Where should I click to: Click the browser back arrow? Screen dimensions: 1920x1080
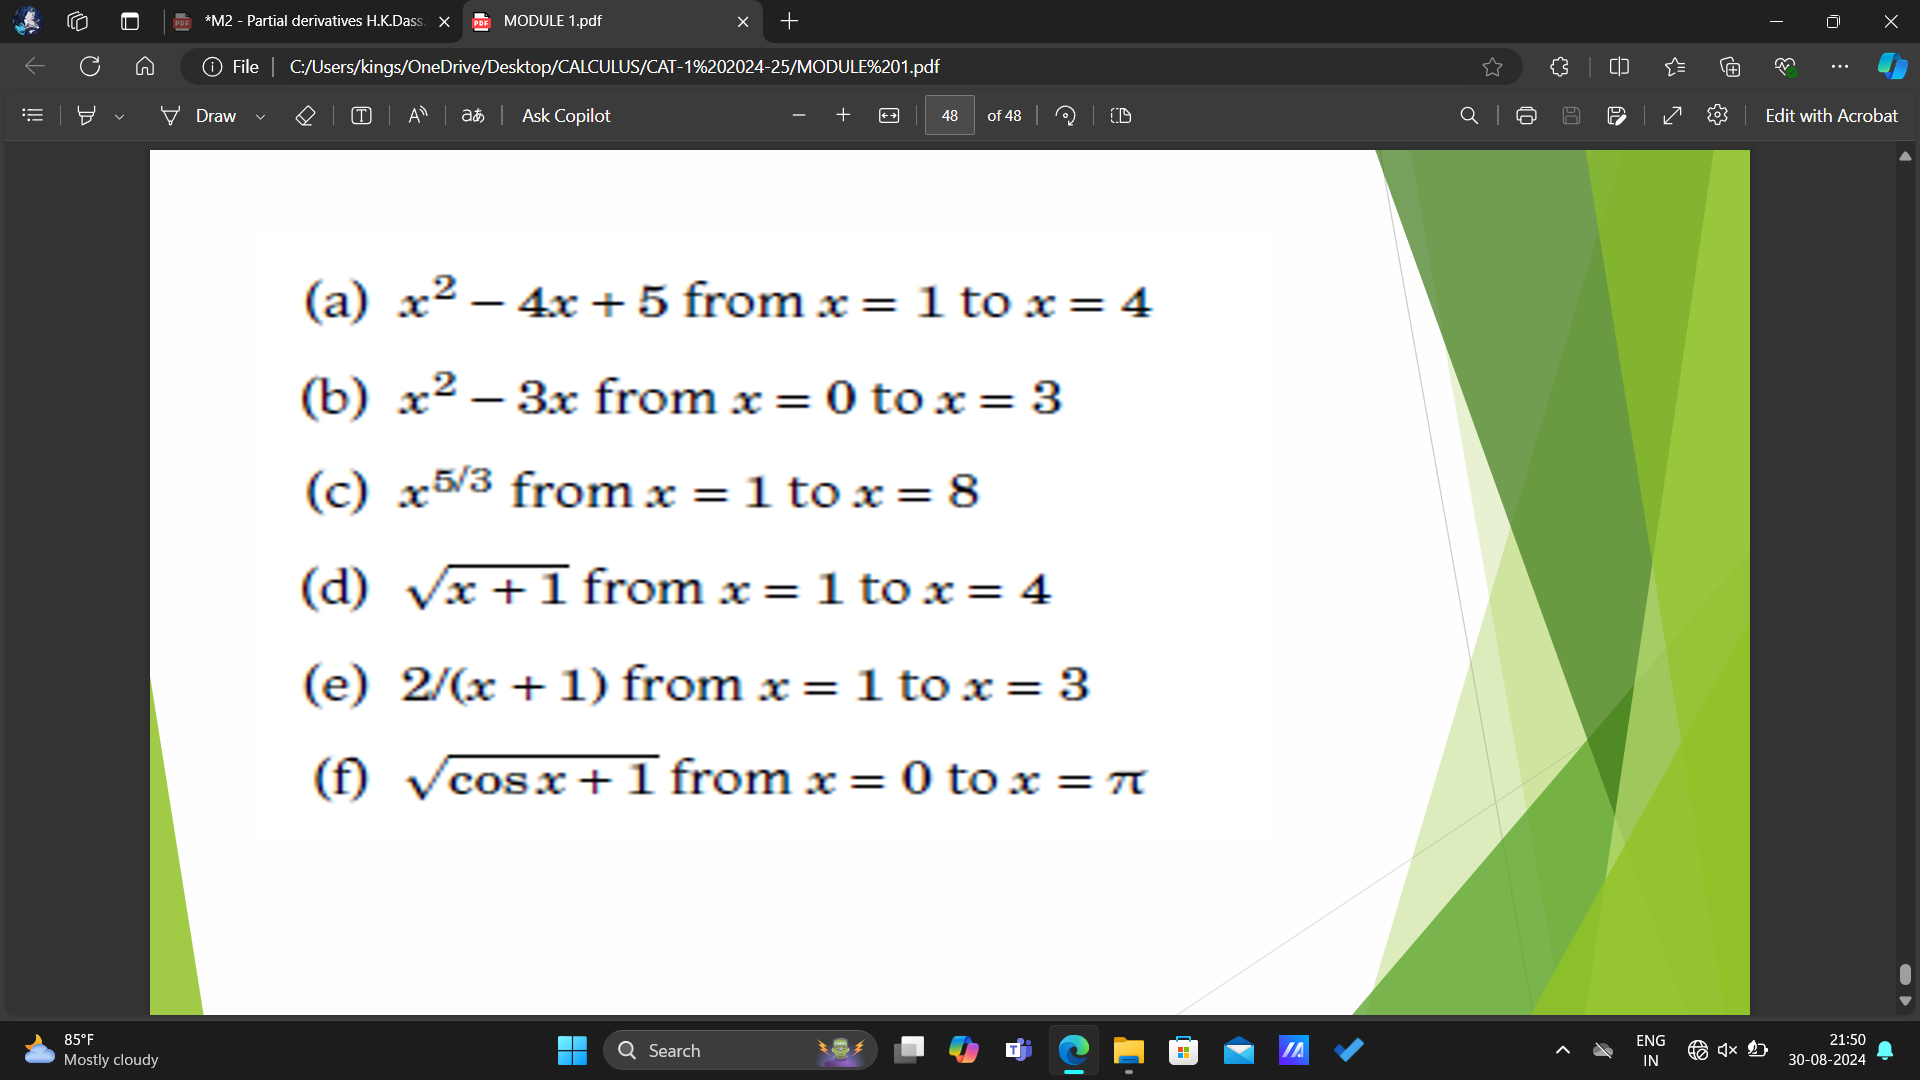[35, 66]
